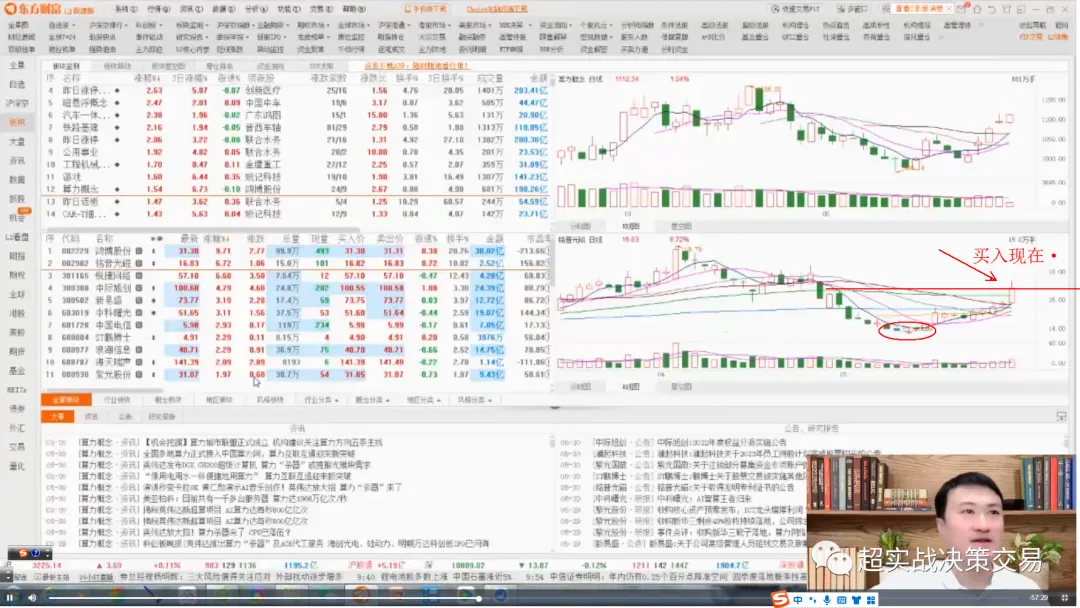Switch to 行业板块 tab

point(116,400)
